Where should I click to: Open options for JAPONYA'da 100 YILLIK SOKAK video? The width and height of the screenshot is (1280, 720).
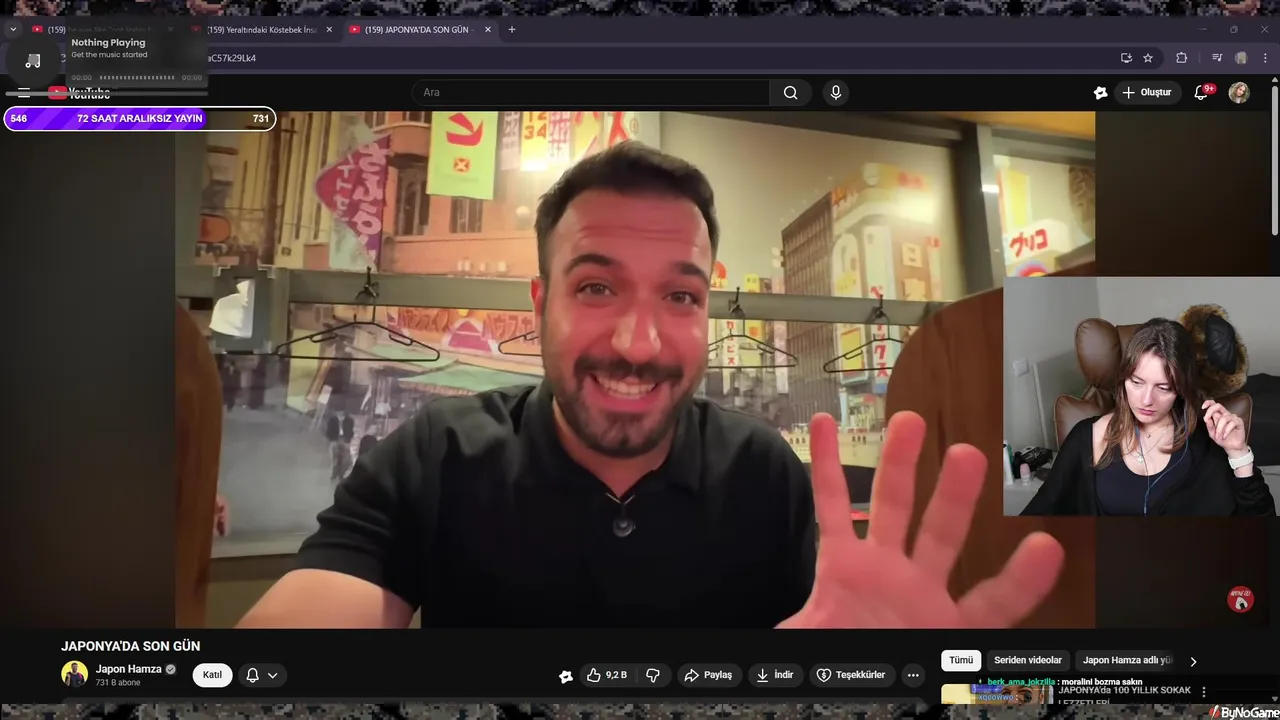click(1204, 692)
